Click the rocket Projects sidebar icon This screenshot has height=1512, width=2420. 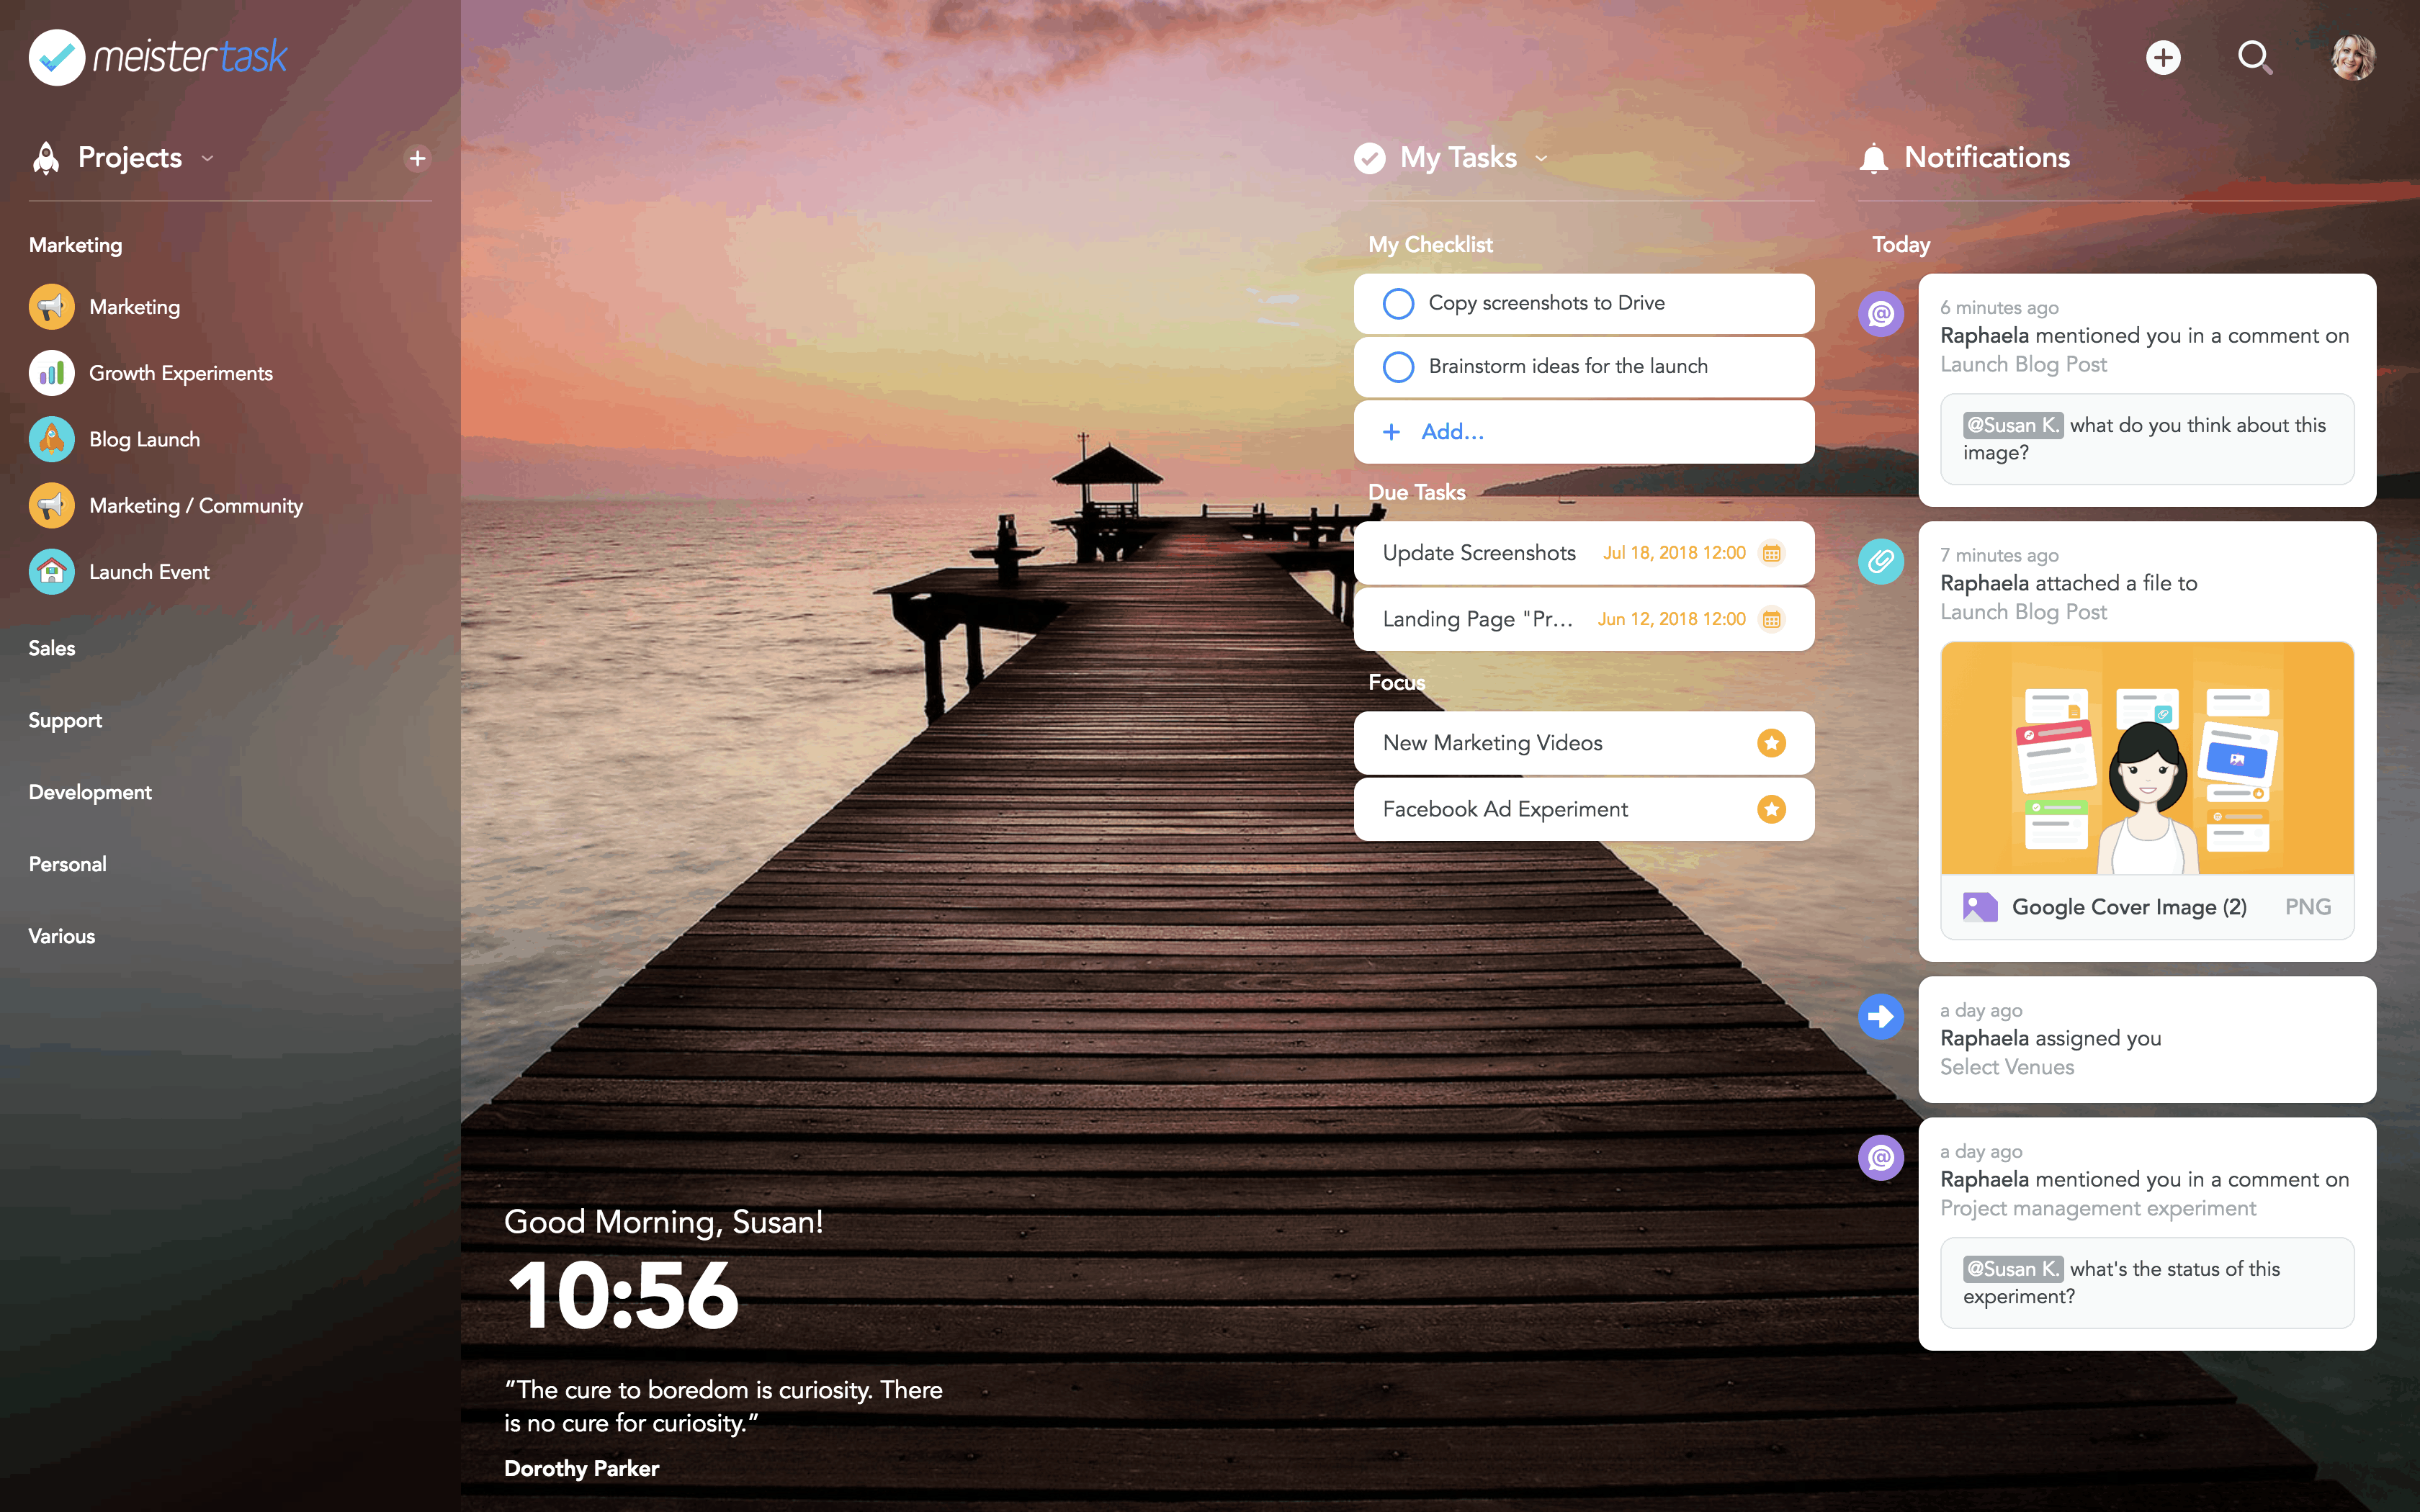(x=47, y=158)
